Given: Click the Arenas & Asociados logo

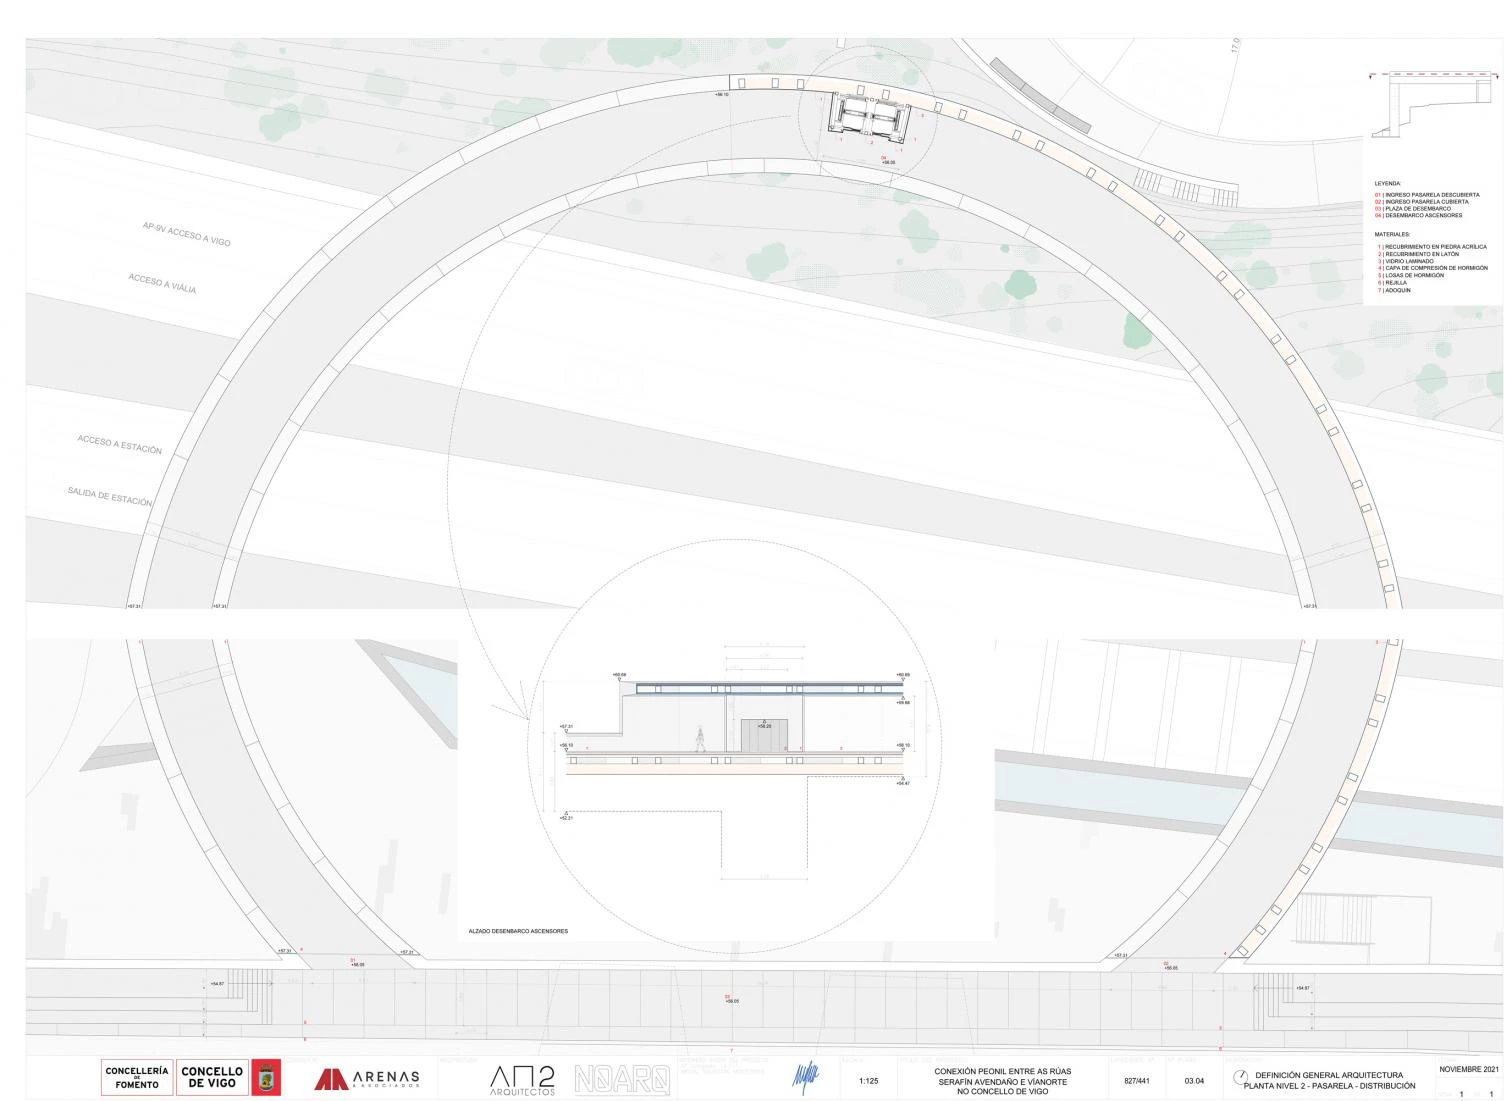Looking at the screenshot, I should 367,1079.
